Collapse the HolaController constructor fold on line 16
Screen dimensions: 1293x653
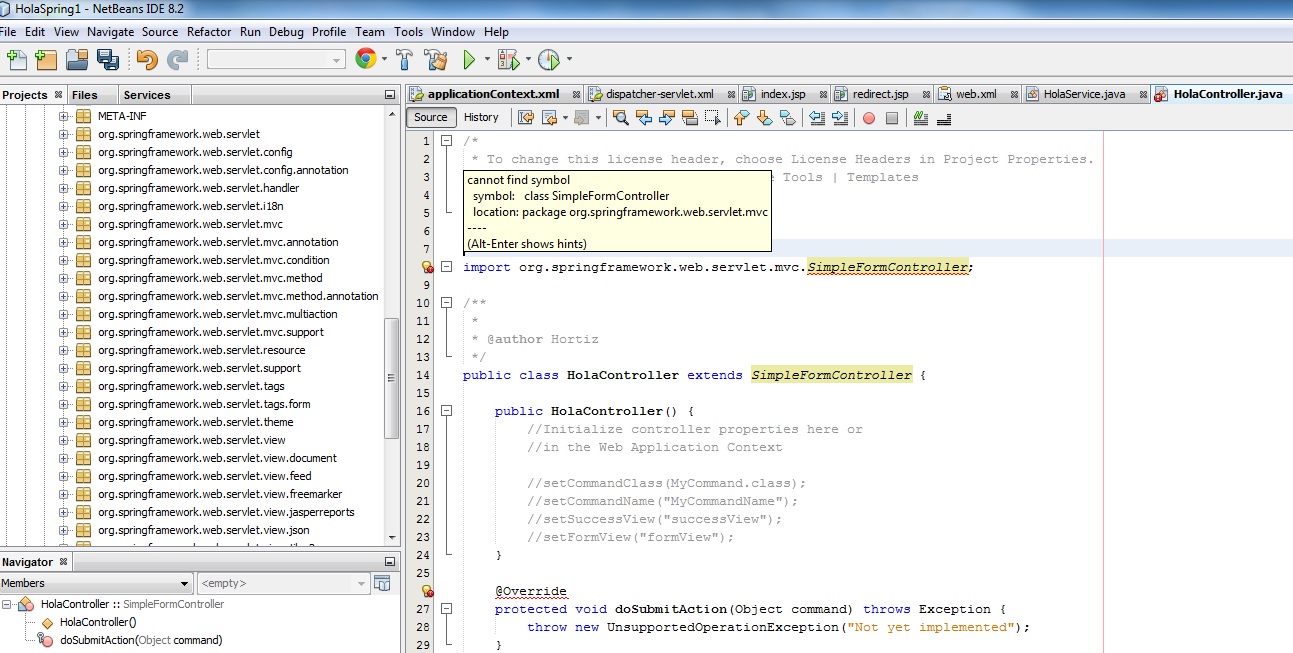[x=446, y=411]
